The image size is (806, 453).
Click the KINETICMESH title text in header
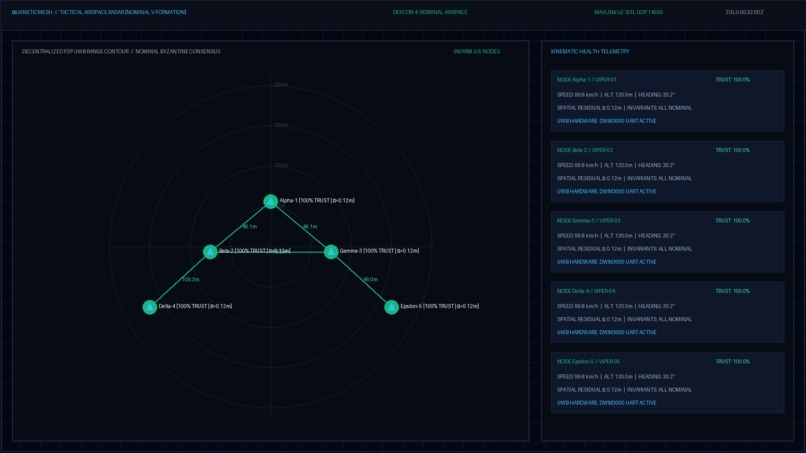[x=35, y=12]
